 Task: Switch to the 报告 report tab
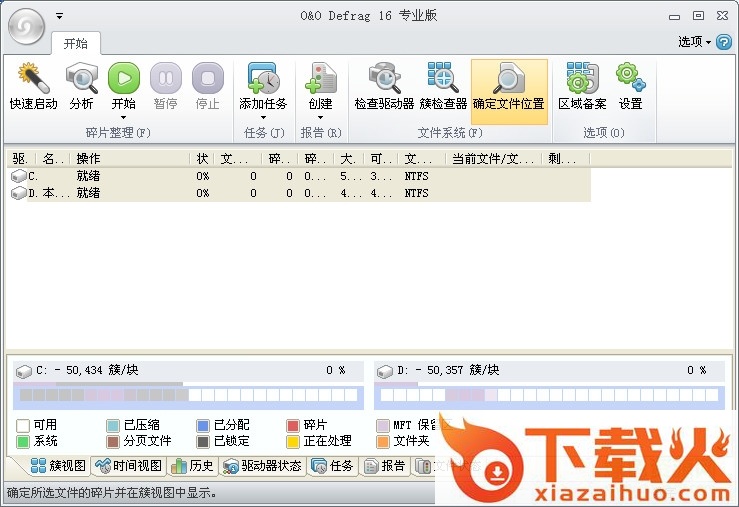385,466
